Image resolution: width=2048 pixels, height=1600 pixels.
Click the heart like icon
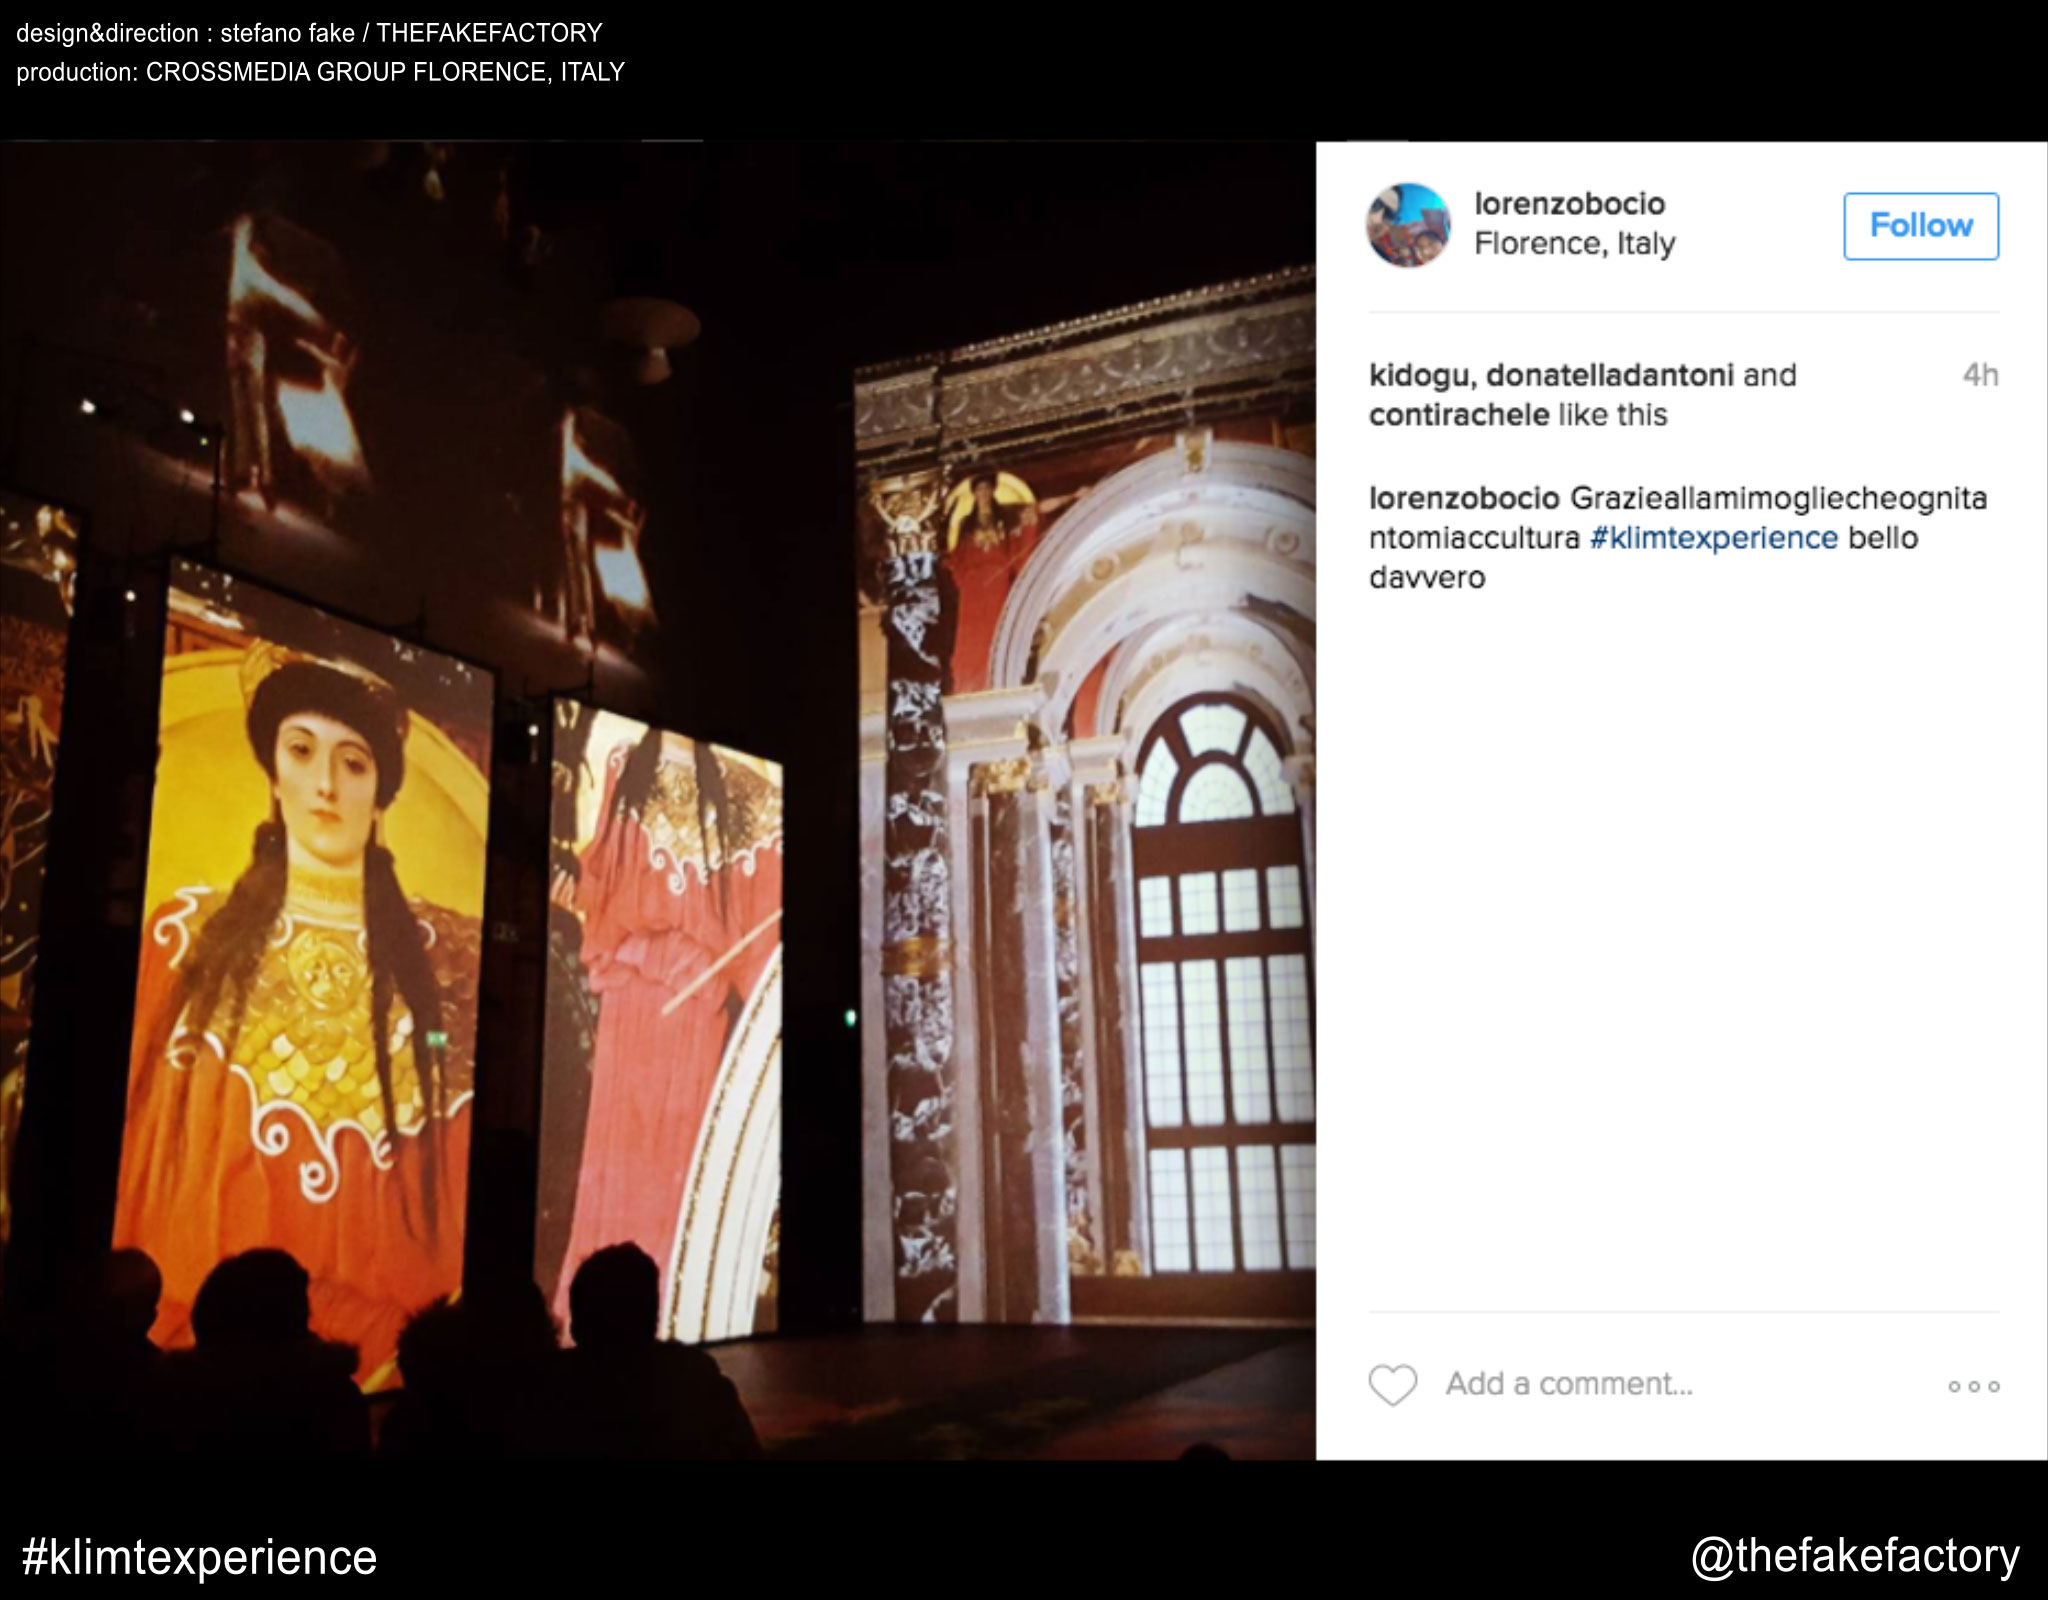coord(1392,1385)
